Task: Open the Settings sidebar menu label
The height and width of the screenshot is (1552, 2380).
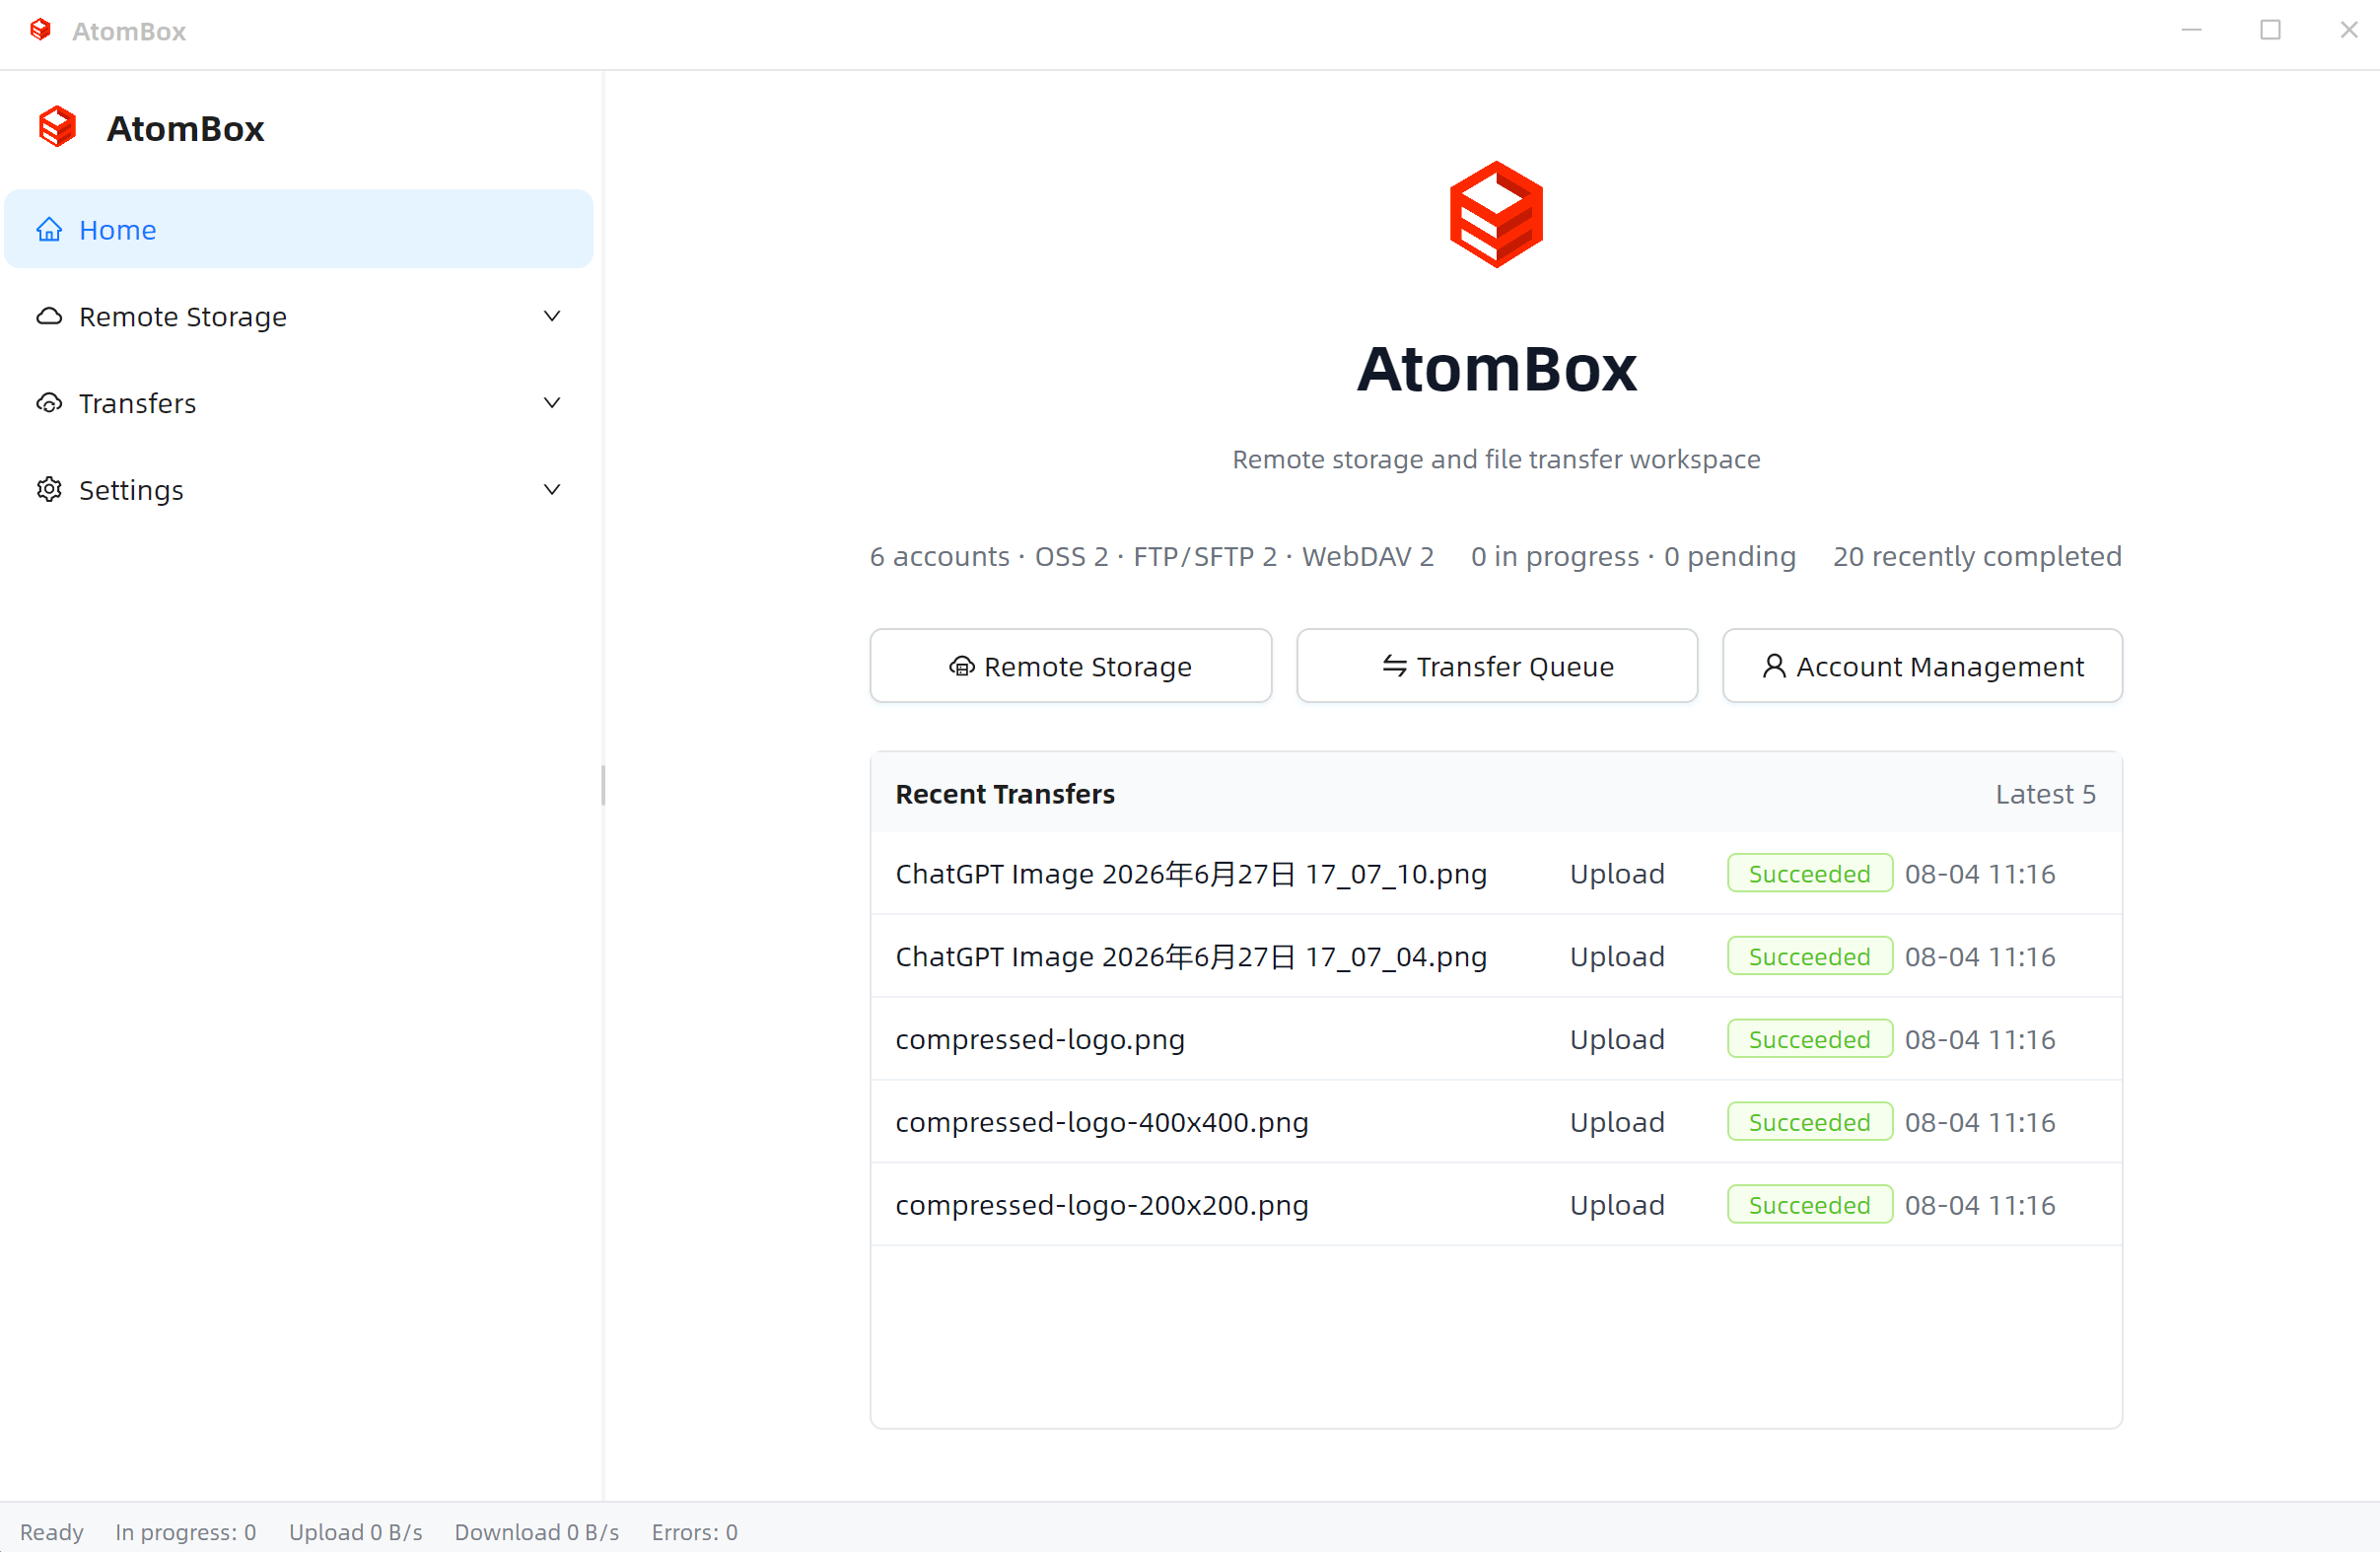Action: click(131, 490)
